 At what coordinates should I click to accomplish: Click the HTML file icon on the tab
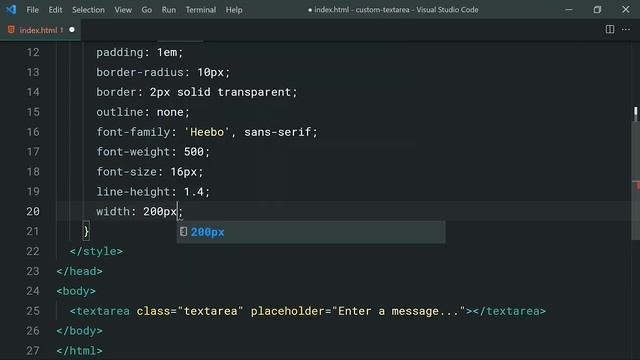coord(11,30)
